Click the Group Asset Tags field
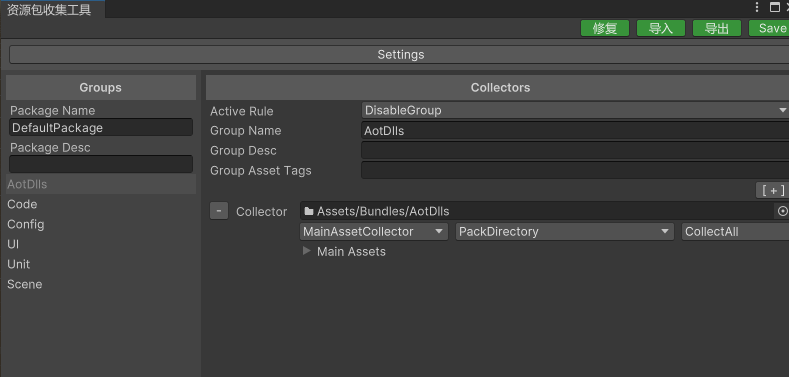This screenshot has height=377, width=789. pos(575,170)
